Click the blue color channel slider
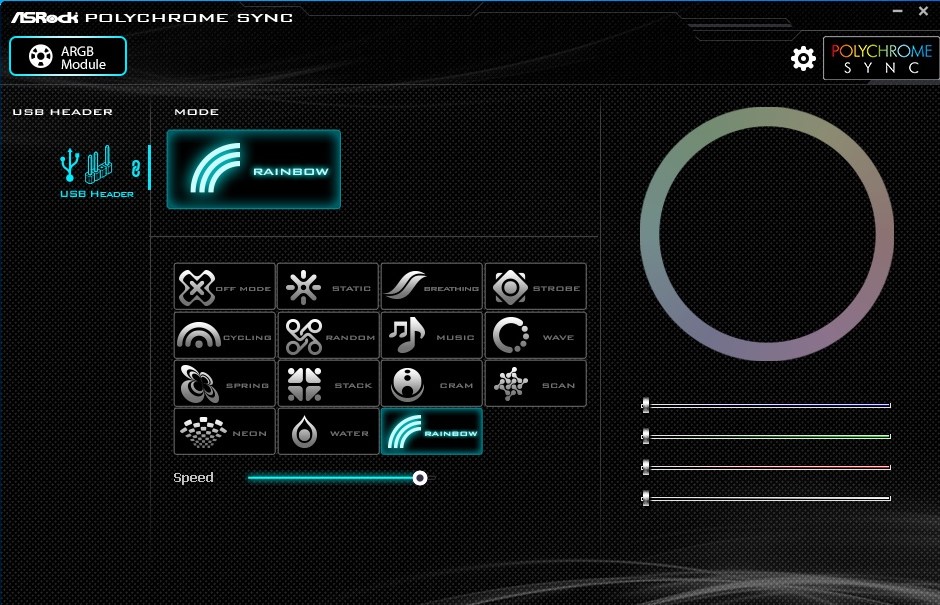Image resolution: width=940 pixels, height=605 pixels. [767, 405]
